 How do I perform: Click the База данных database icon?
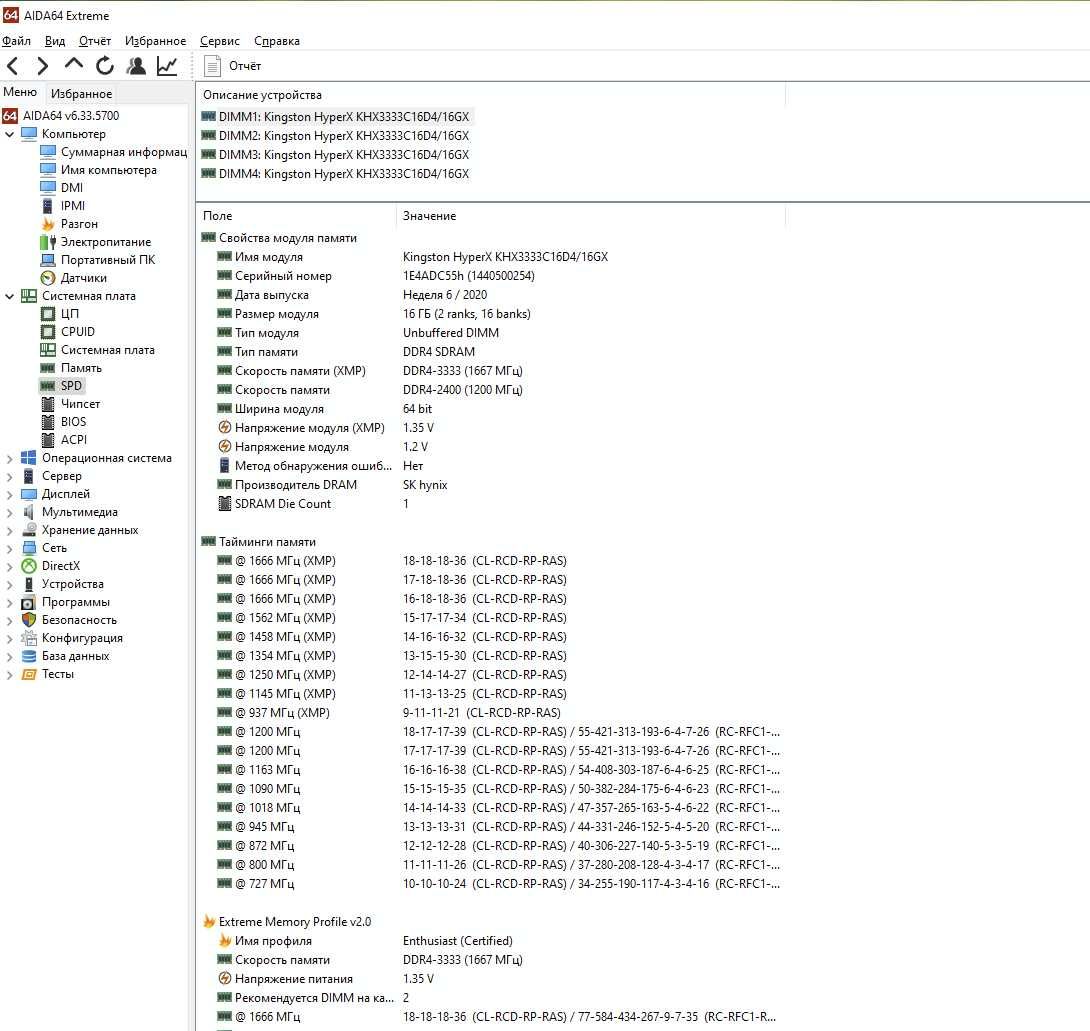[x=29, y=656]
